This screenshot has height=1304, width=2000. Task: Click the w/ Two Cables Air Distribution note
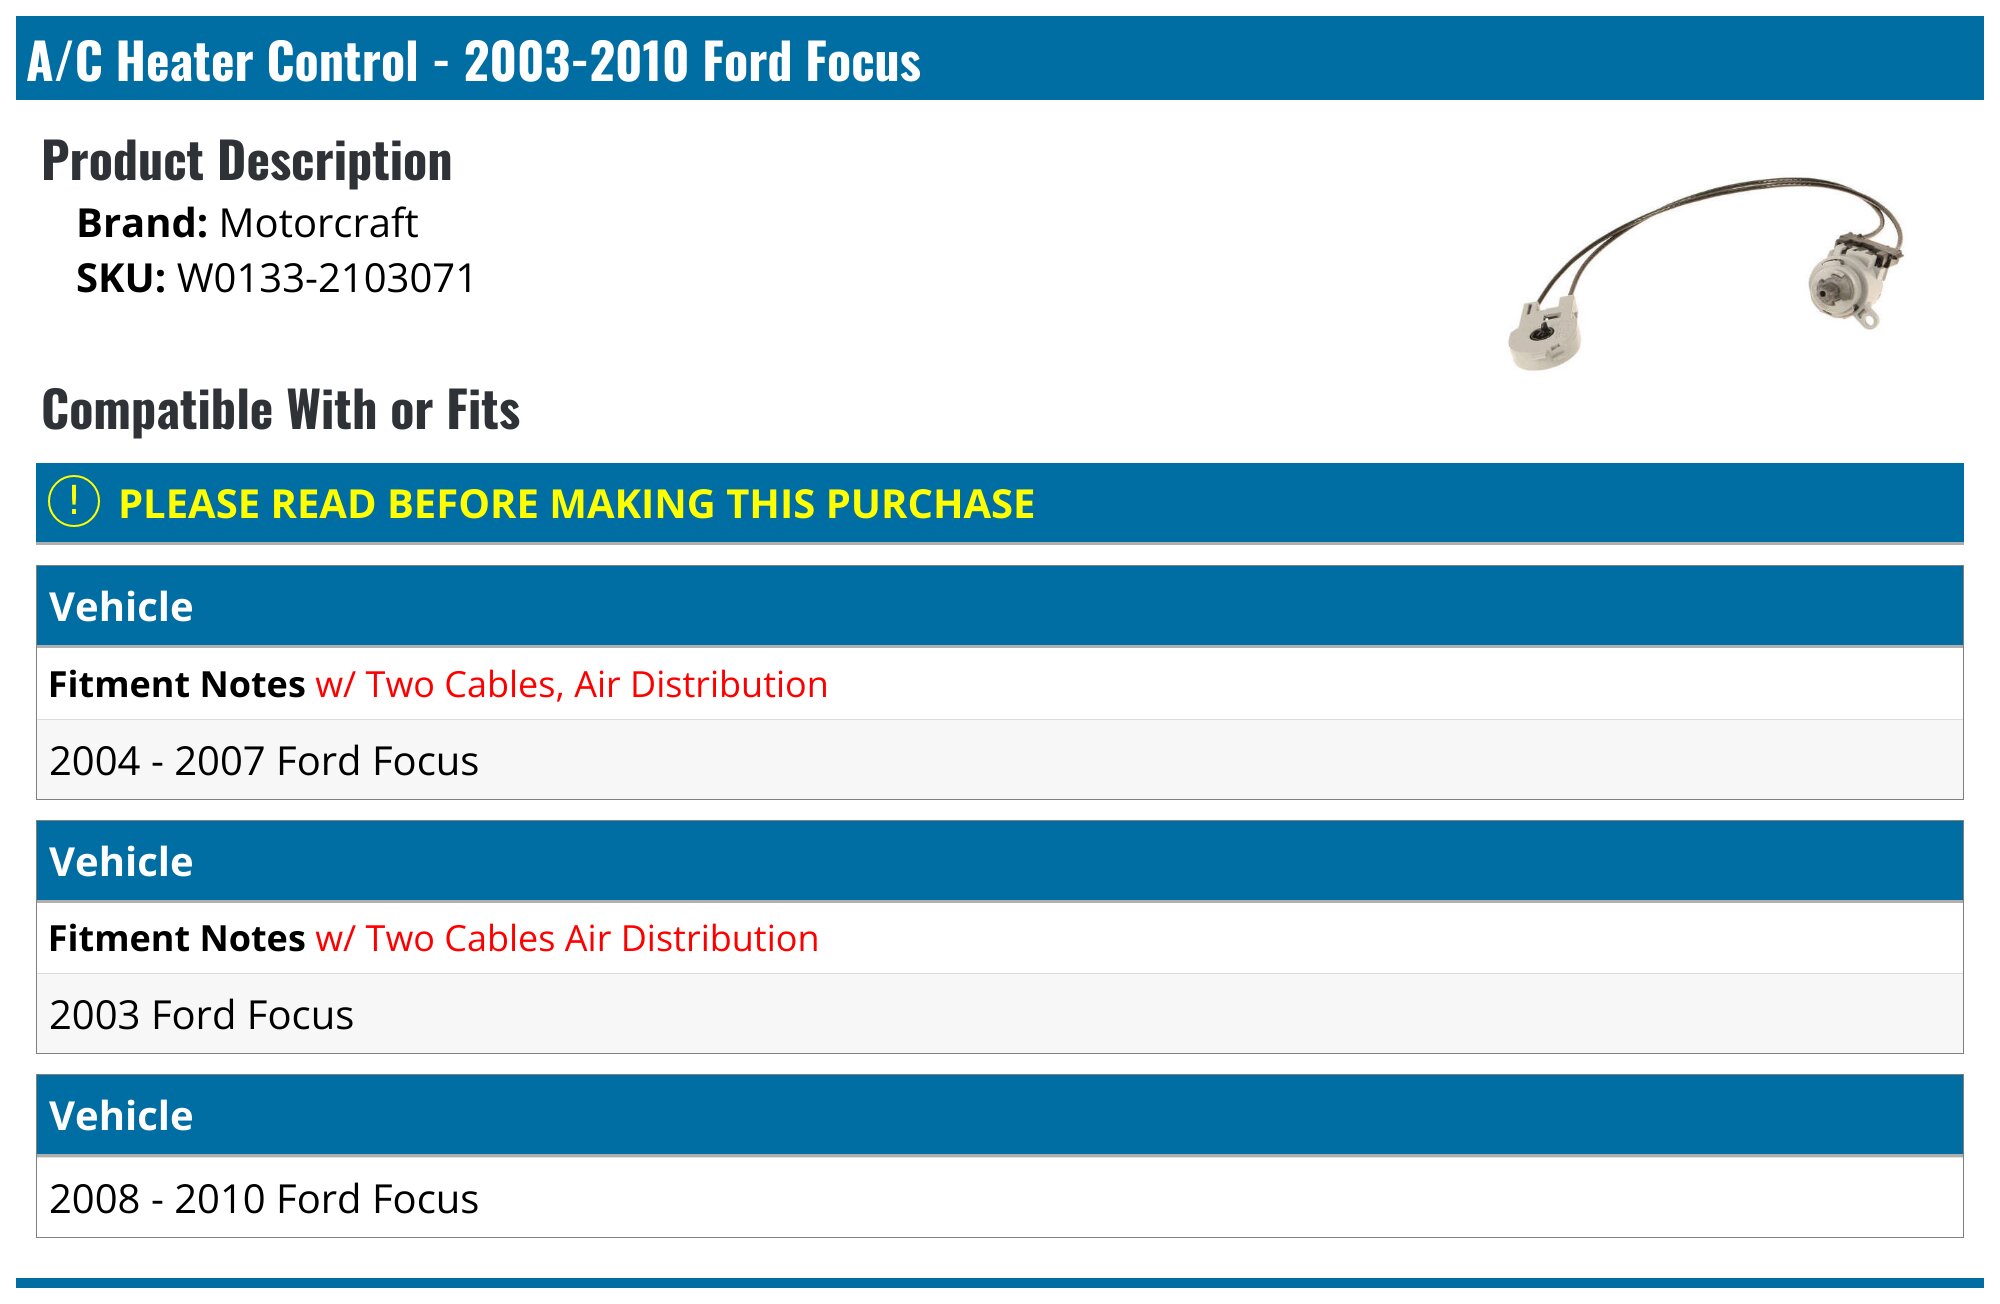[567, 938]
